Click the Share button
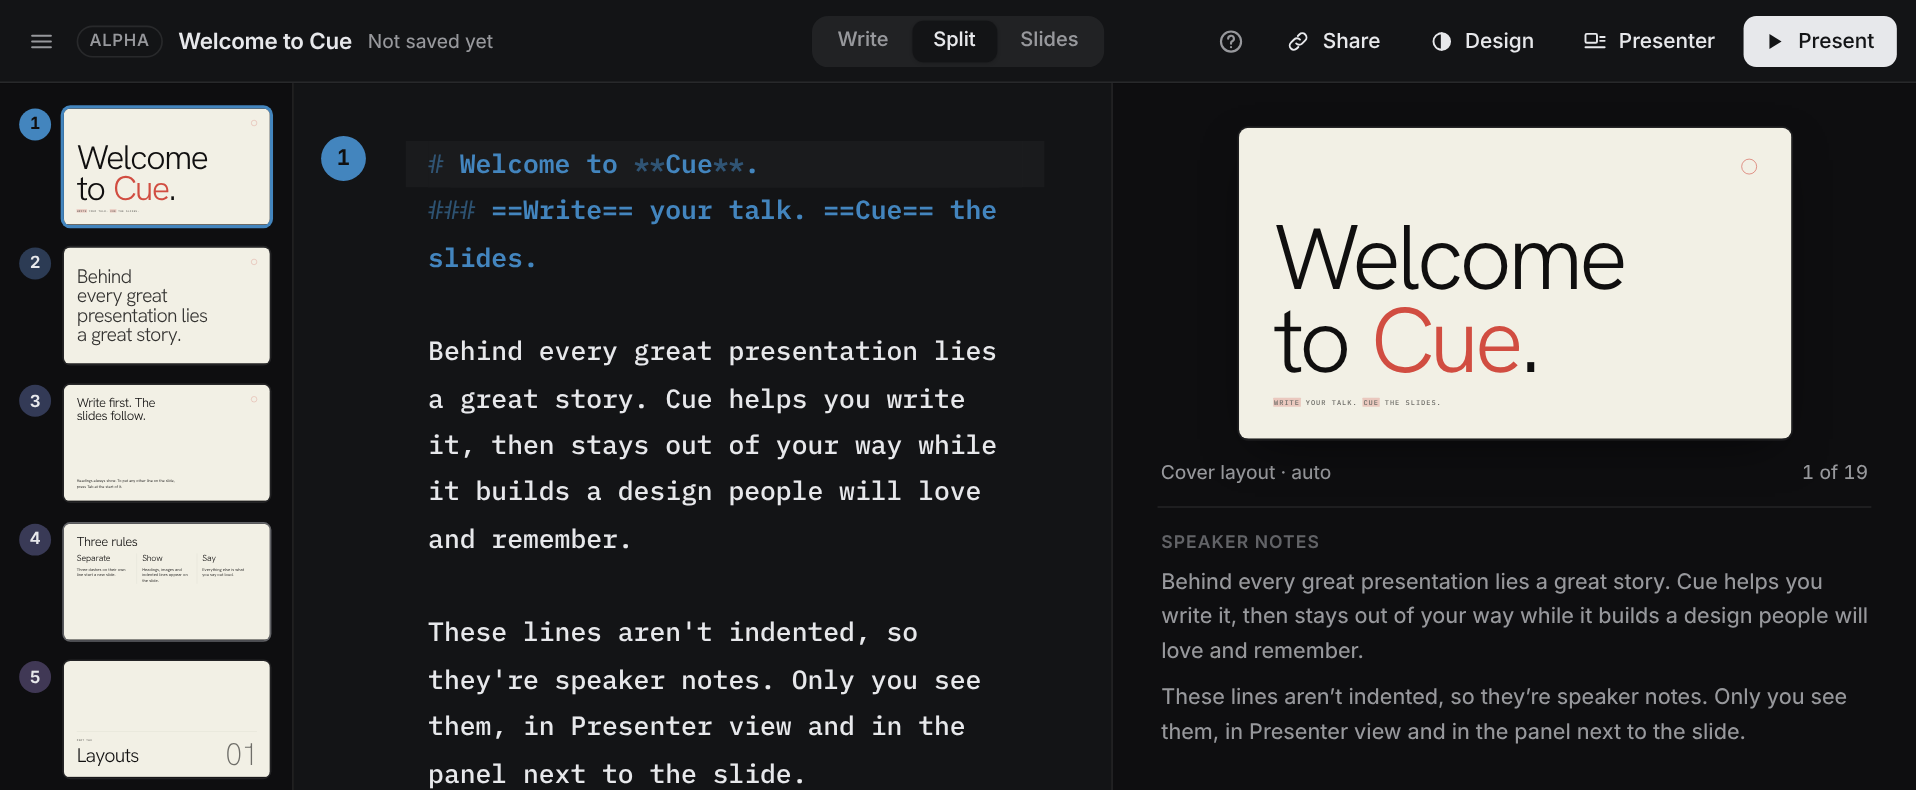The width and height of the screenshot is (1916, 790). click(x=1334, y=41)
